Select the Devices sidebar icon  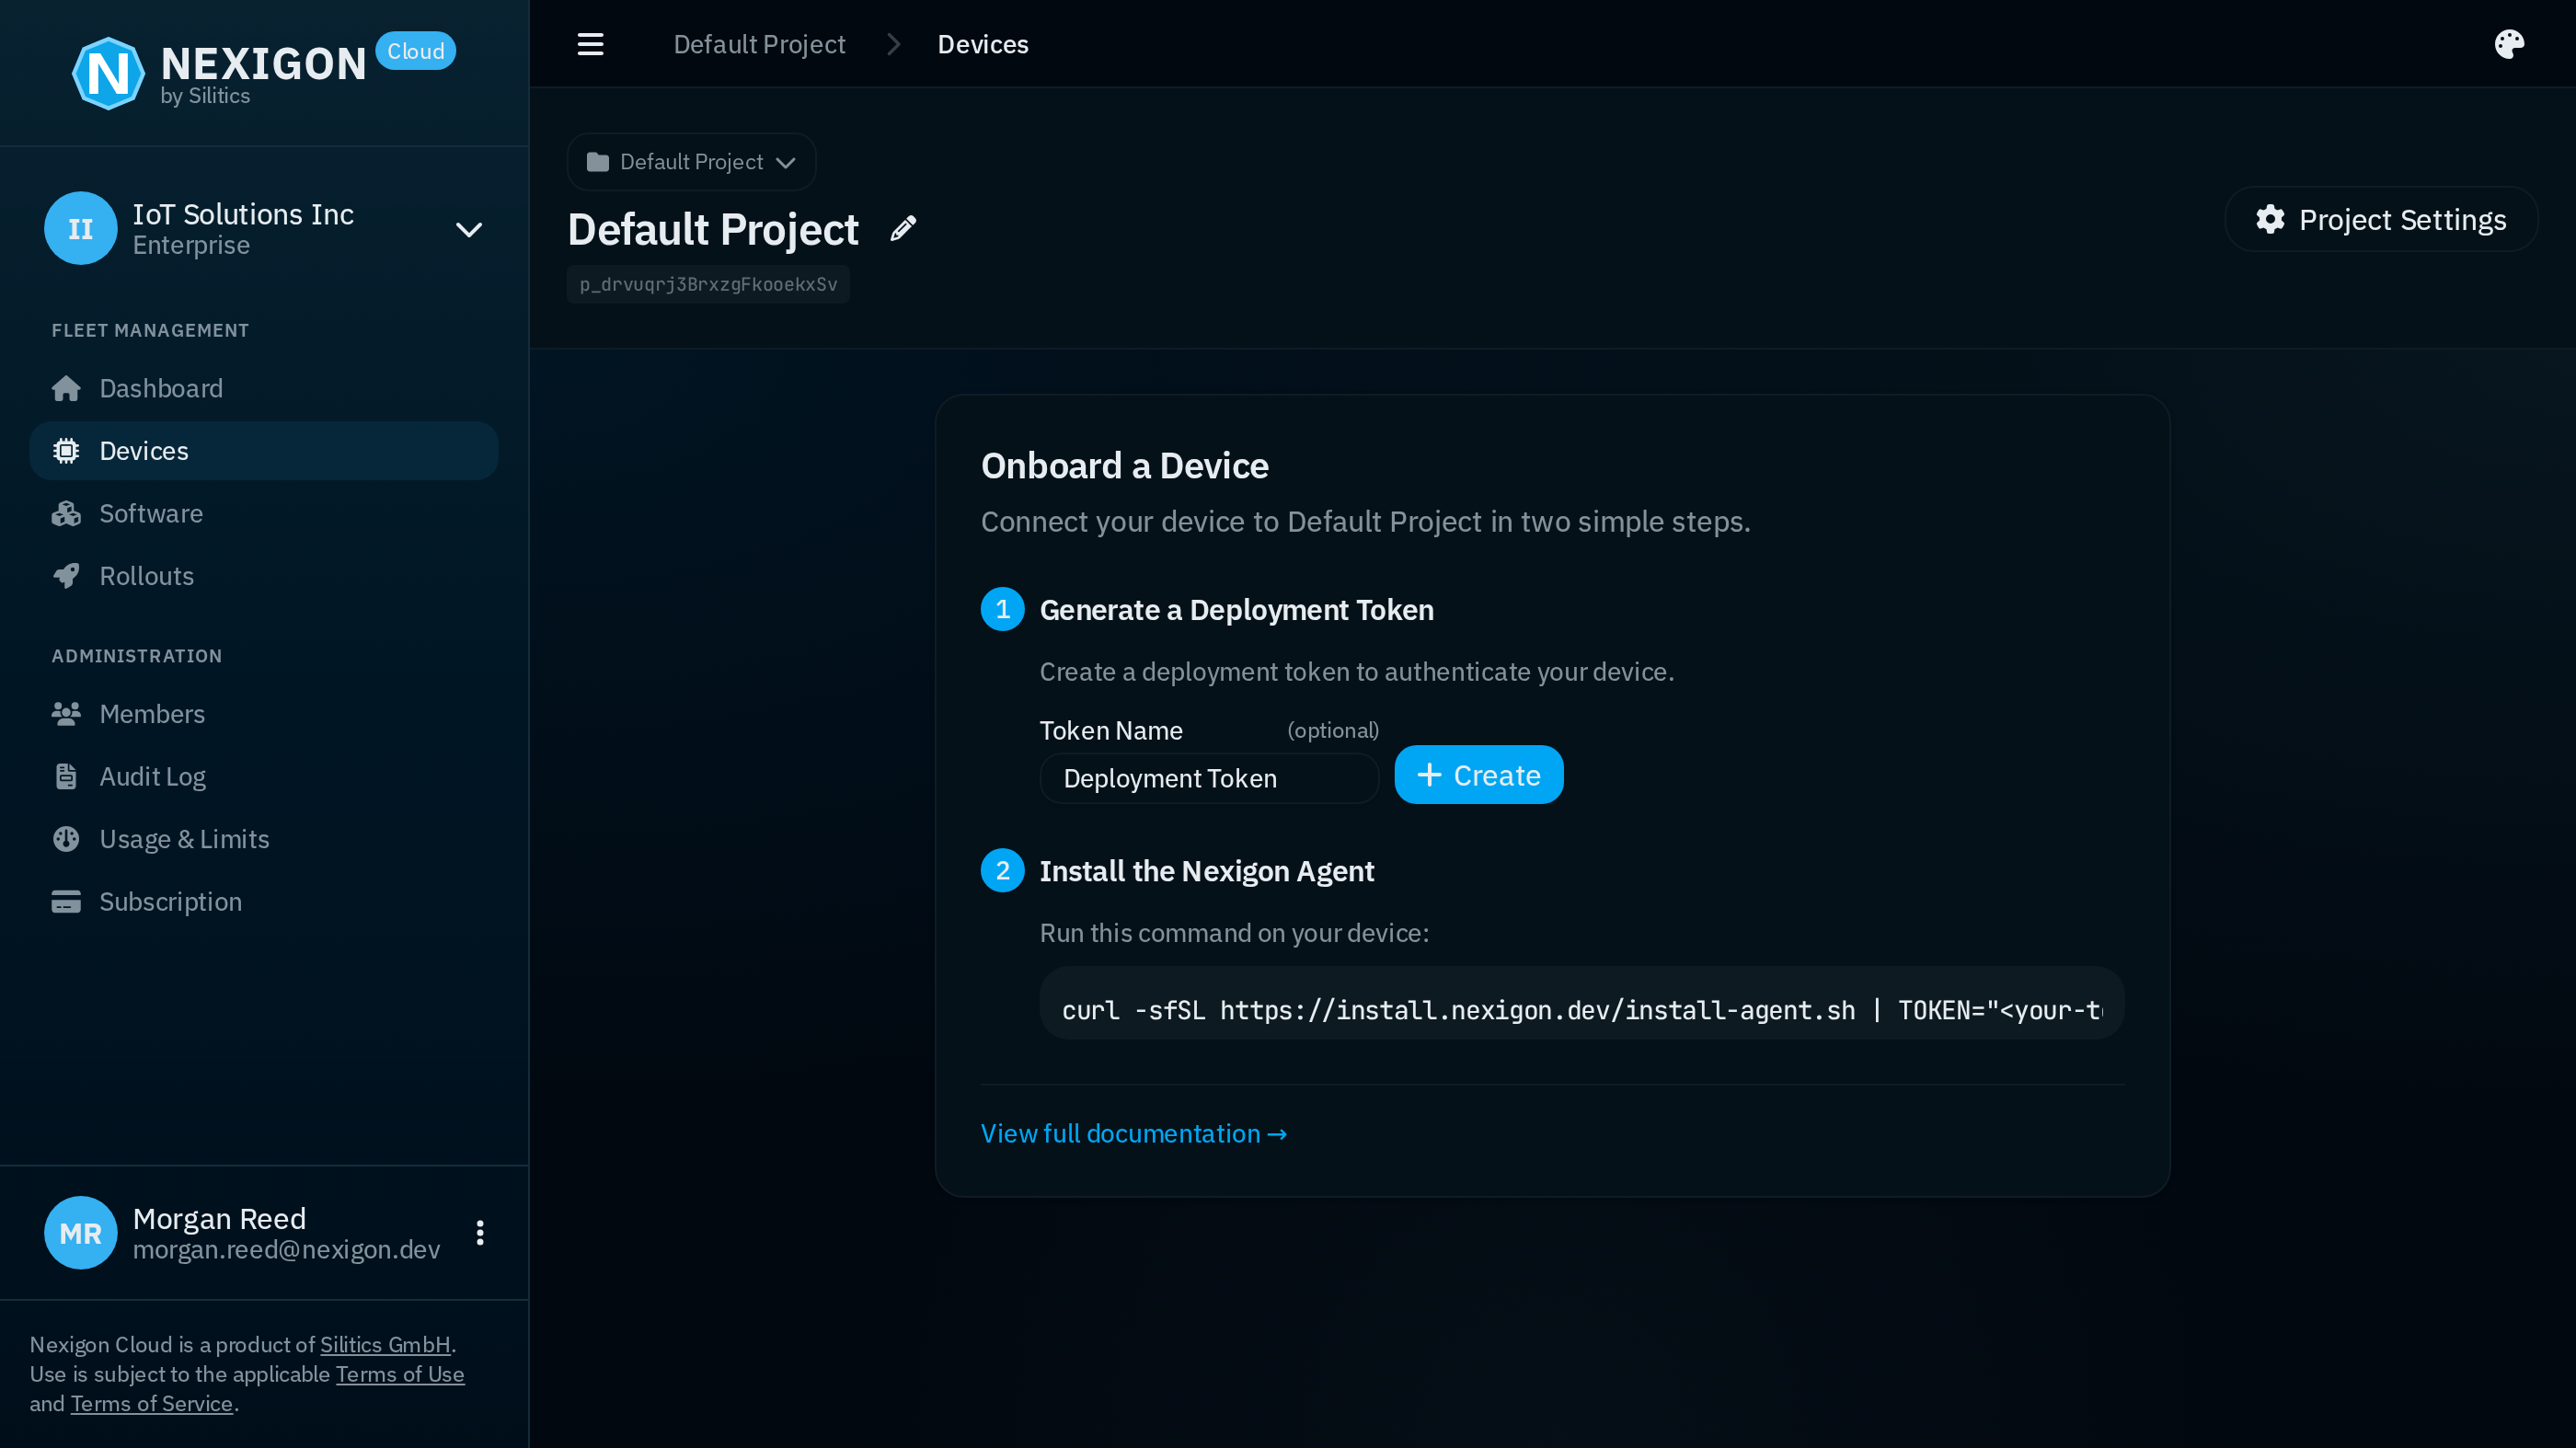coord(66,450)
